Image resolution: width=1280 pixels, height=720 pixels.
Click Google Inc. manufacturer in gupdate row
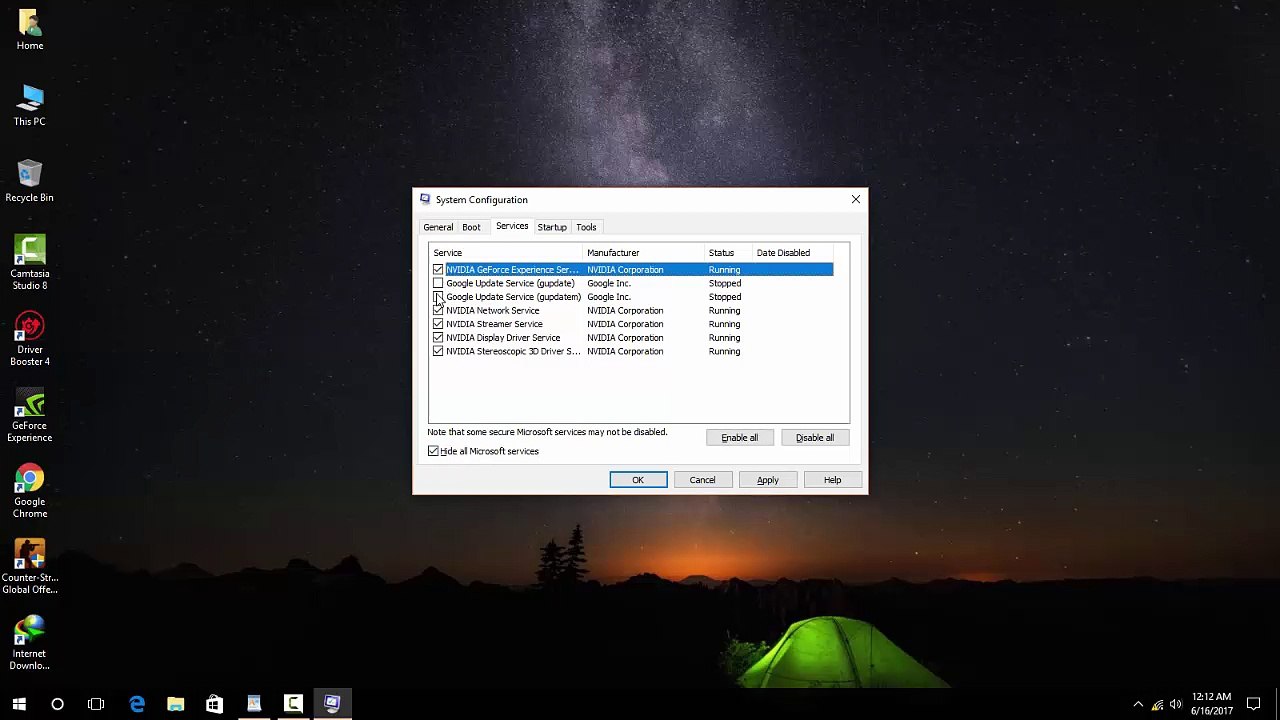(609, 284)
